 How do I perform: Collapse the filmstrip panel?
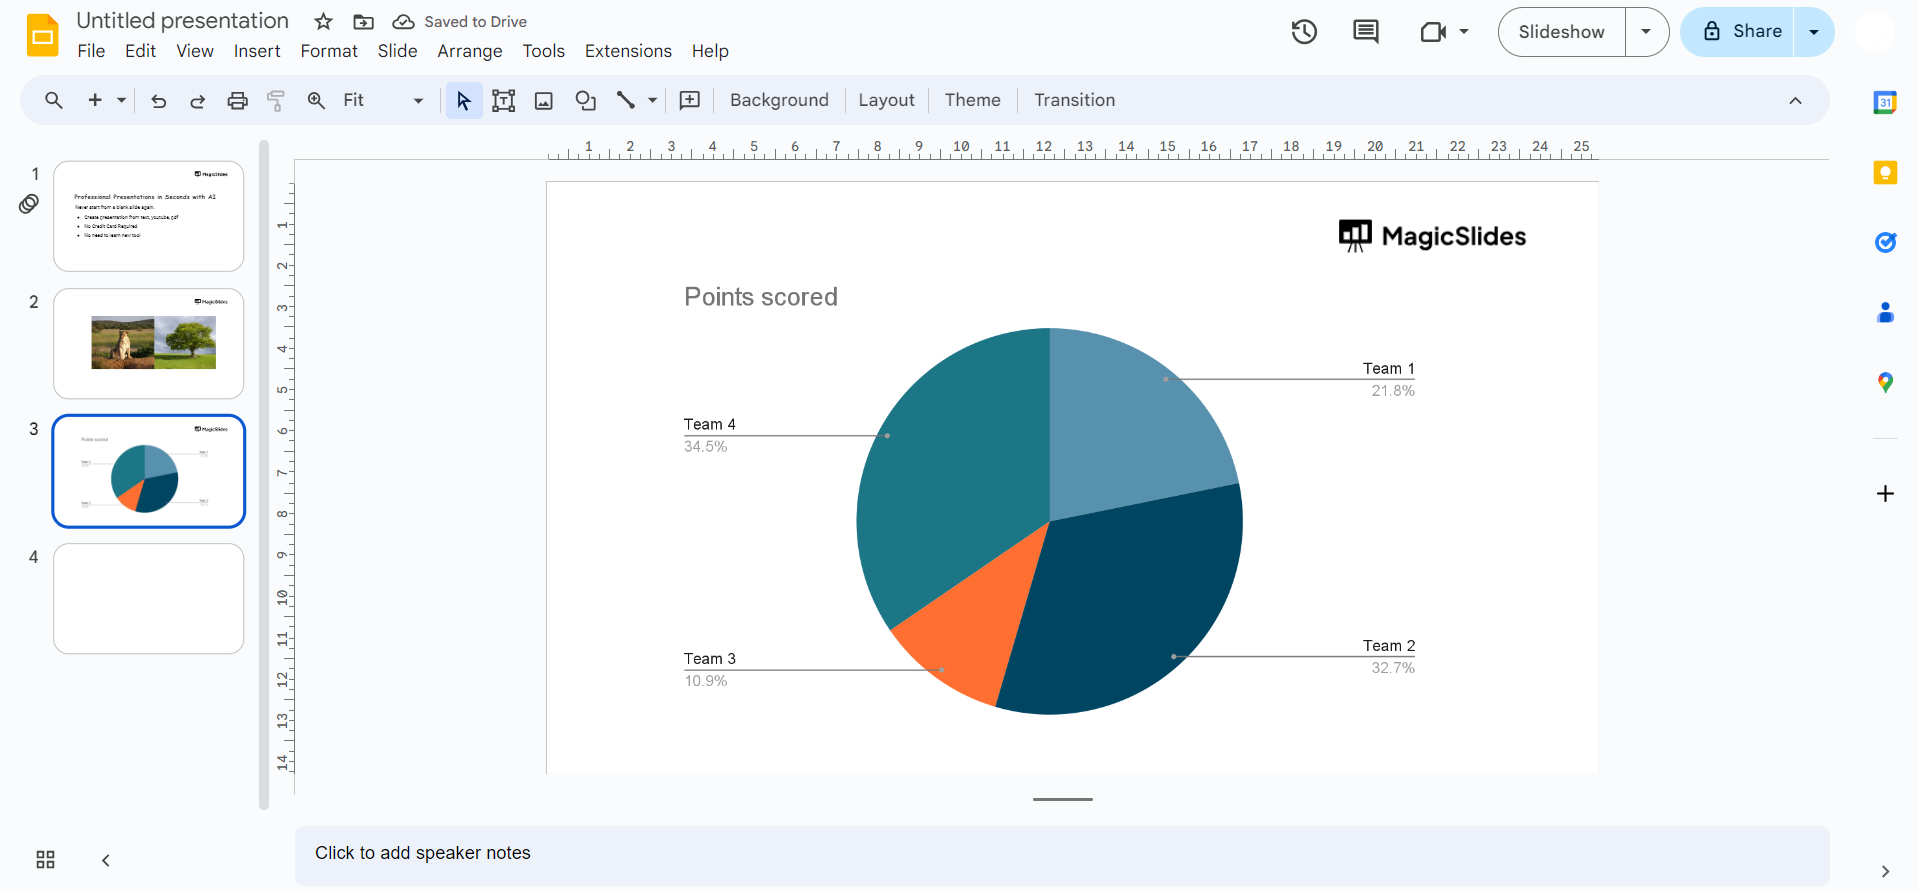[x=106, y=860]
